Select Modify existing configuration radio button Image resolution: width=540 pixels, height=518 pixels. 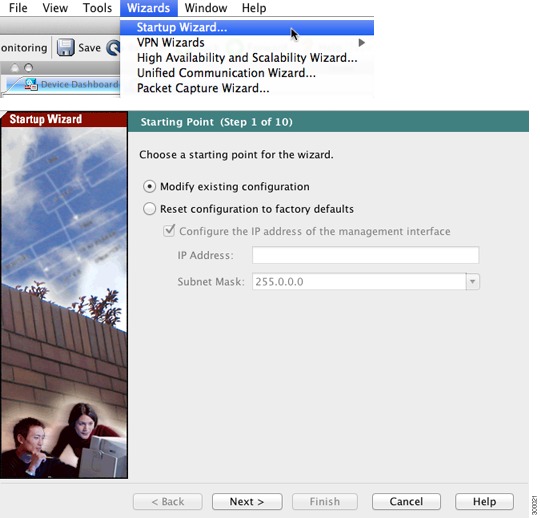coord(149,186)
